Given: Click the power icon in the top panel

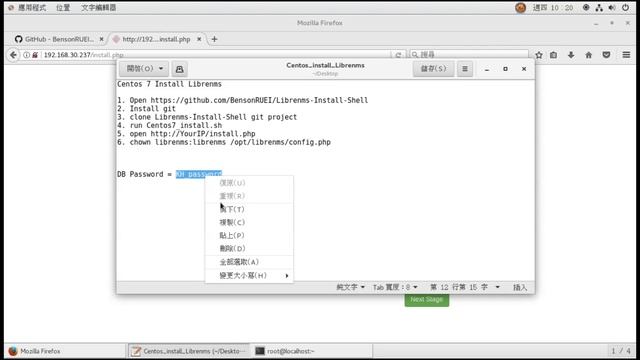Looking at the screenshot, I should pyautogui.click(x=625, y=8).
